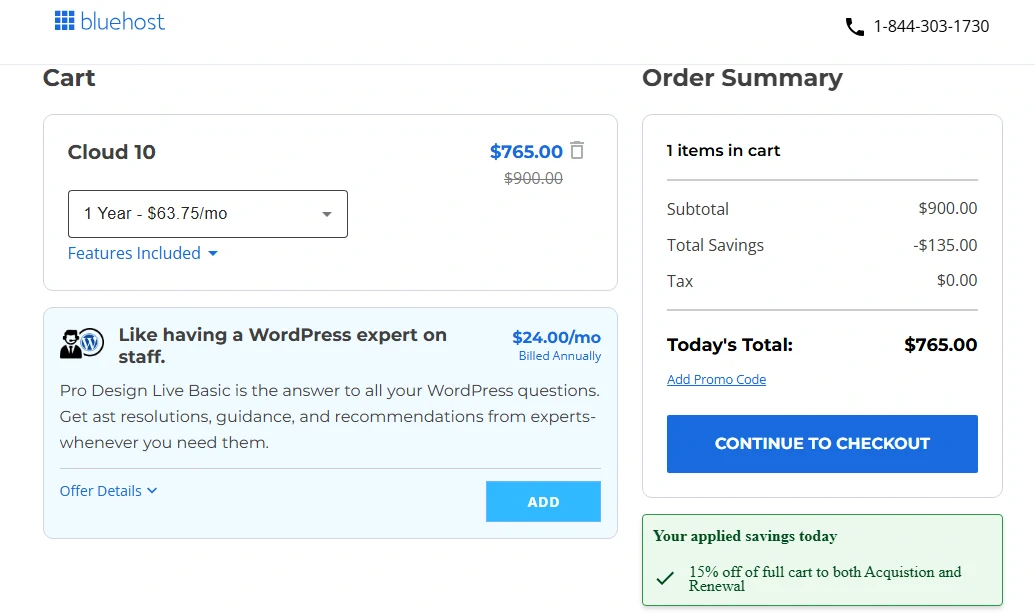Click the struck-through $900.00 price
The height and width of the screenshot is (614, 1035).
(x=533, y=178)
